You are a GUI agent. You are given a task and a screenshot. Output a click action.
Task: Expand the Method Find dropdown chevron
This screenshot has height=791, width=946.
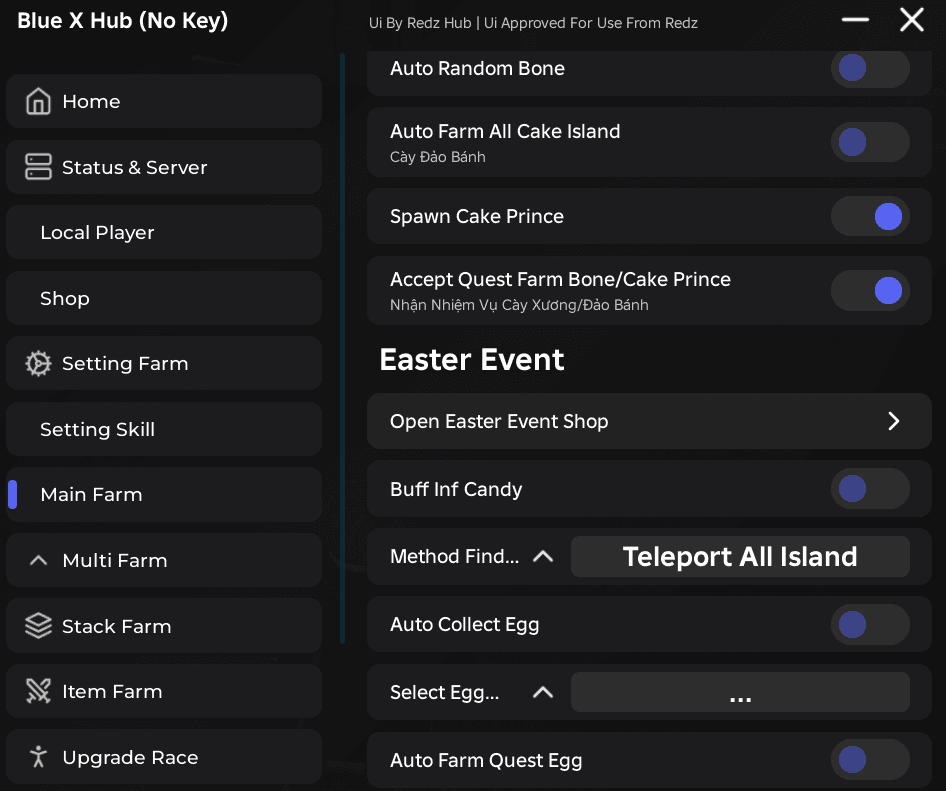(543, 557)
